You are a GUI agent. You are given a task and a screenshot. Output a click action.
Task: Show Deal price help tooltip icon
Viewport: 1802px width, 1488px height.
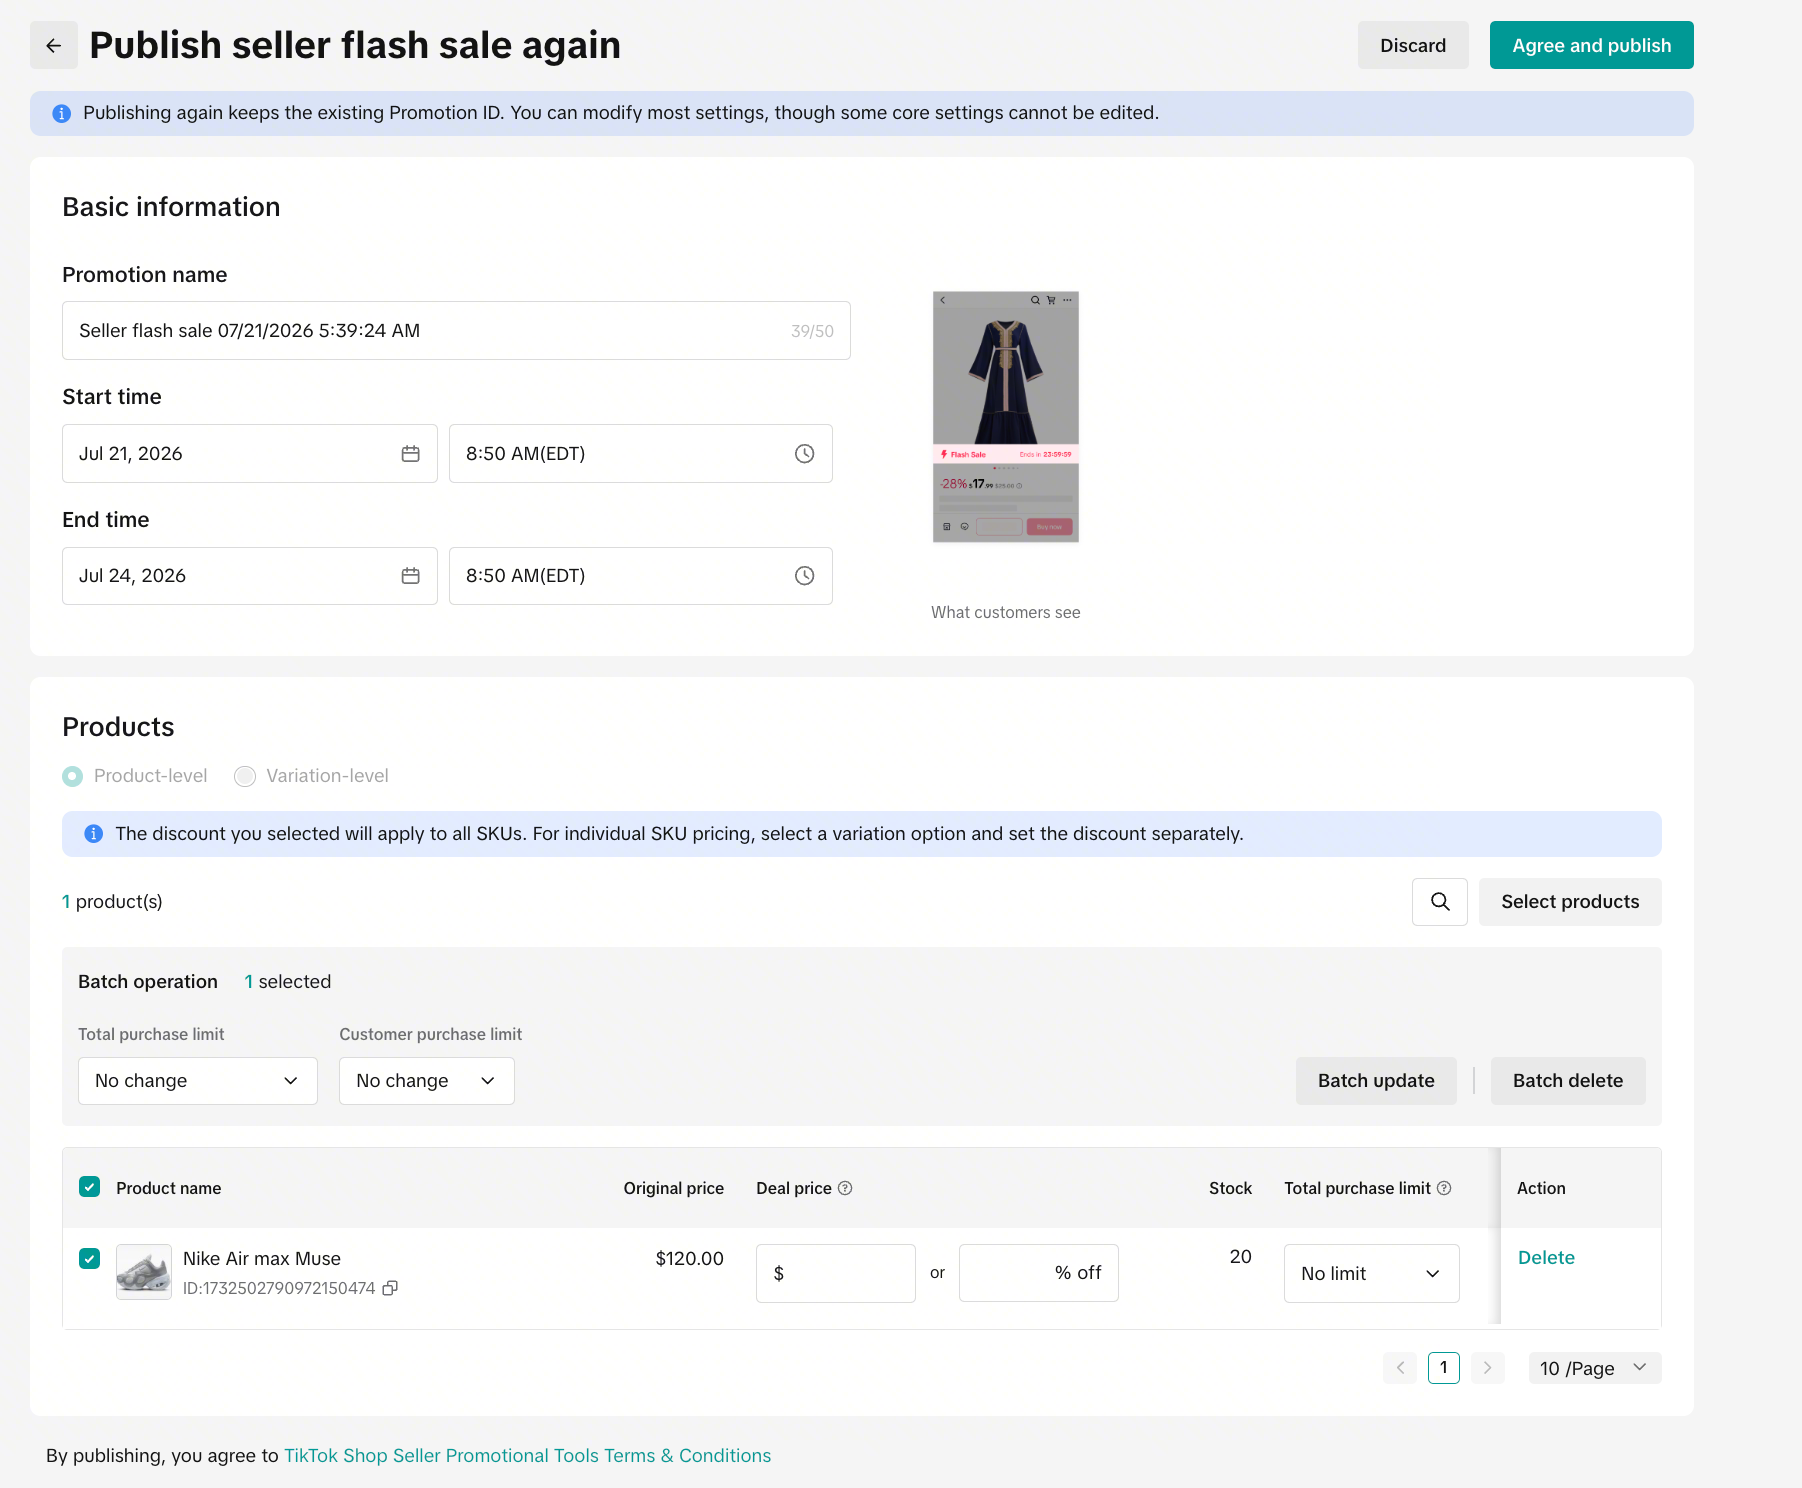[845, 1188]
